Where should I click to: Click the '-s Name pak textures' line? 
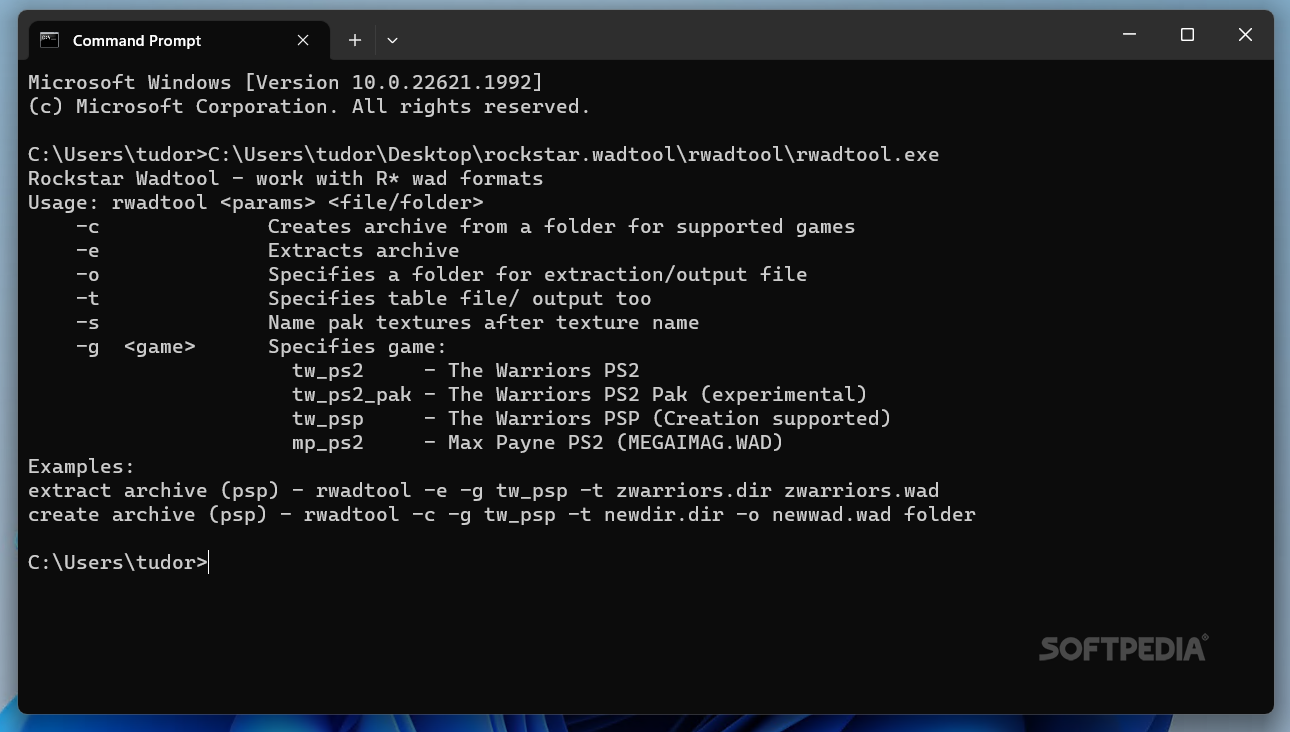tap(387, 322)
